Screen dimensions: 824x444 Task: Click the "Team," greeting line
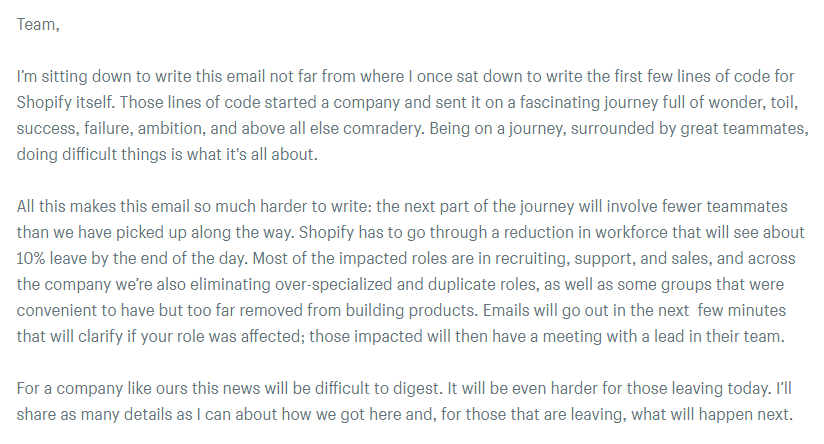point(38,25)
